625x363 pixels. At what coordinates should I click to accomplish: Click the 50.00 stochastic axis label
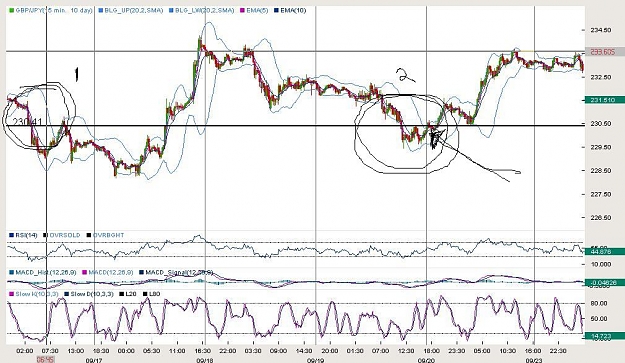coord(599,319)
